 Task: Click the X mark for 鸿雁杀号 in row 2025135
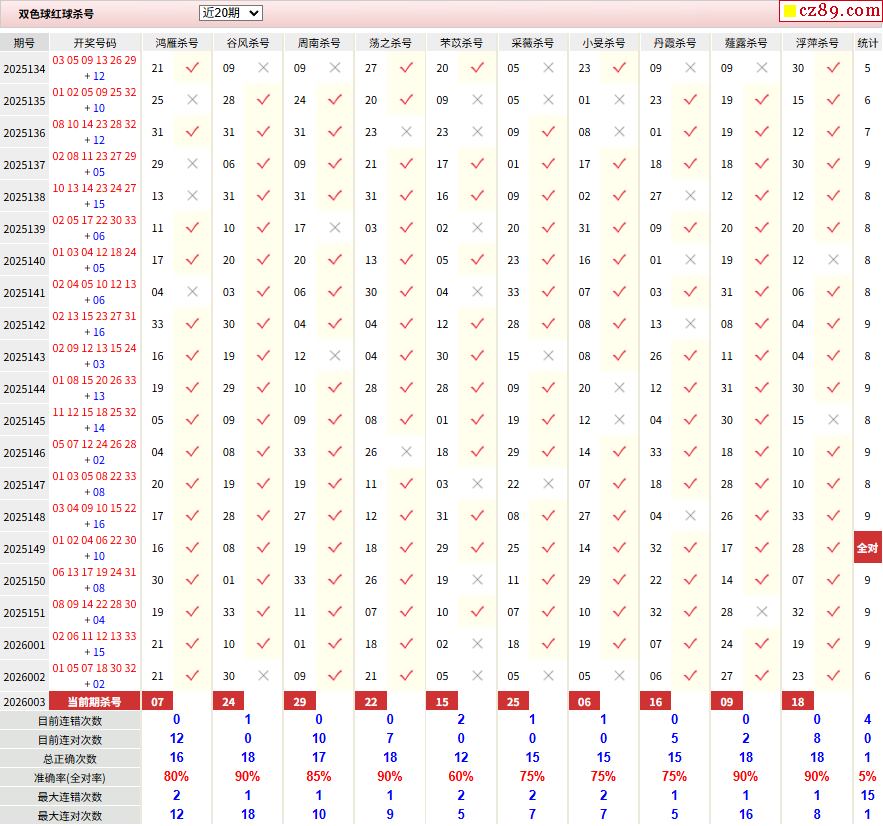(192, 100)
